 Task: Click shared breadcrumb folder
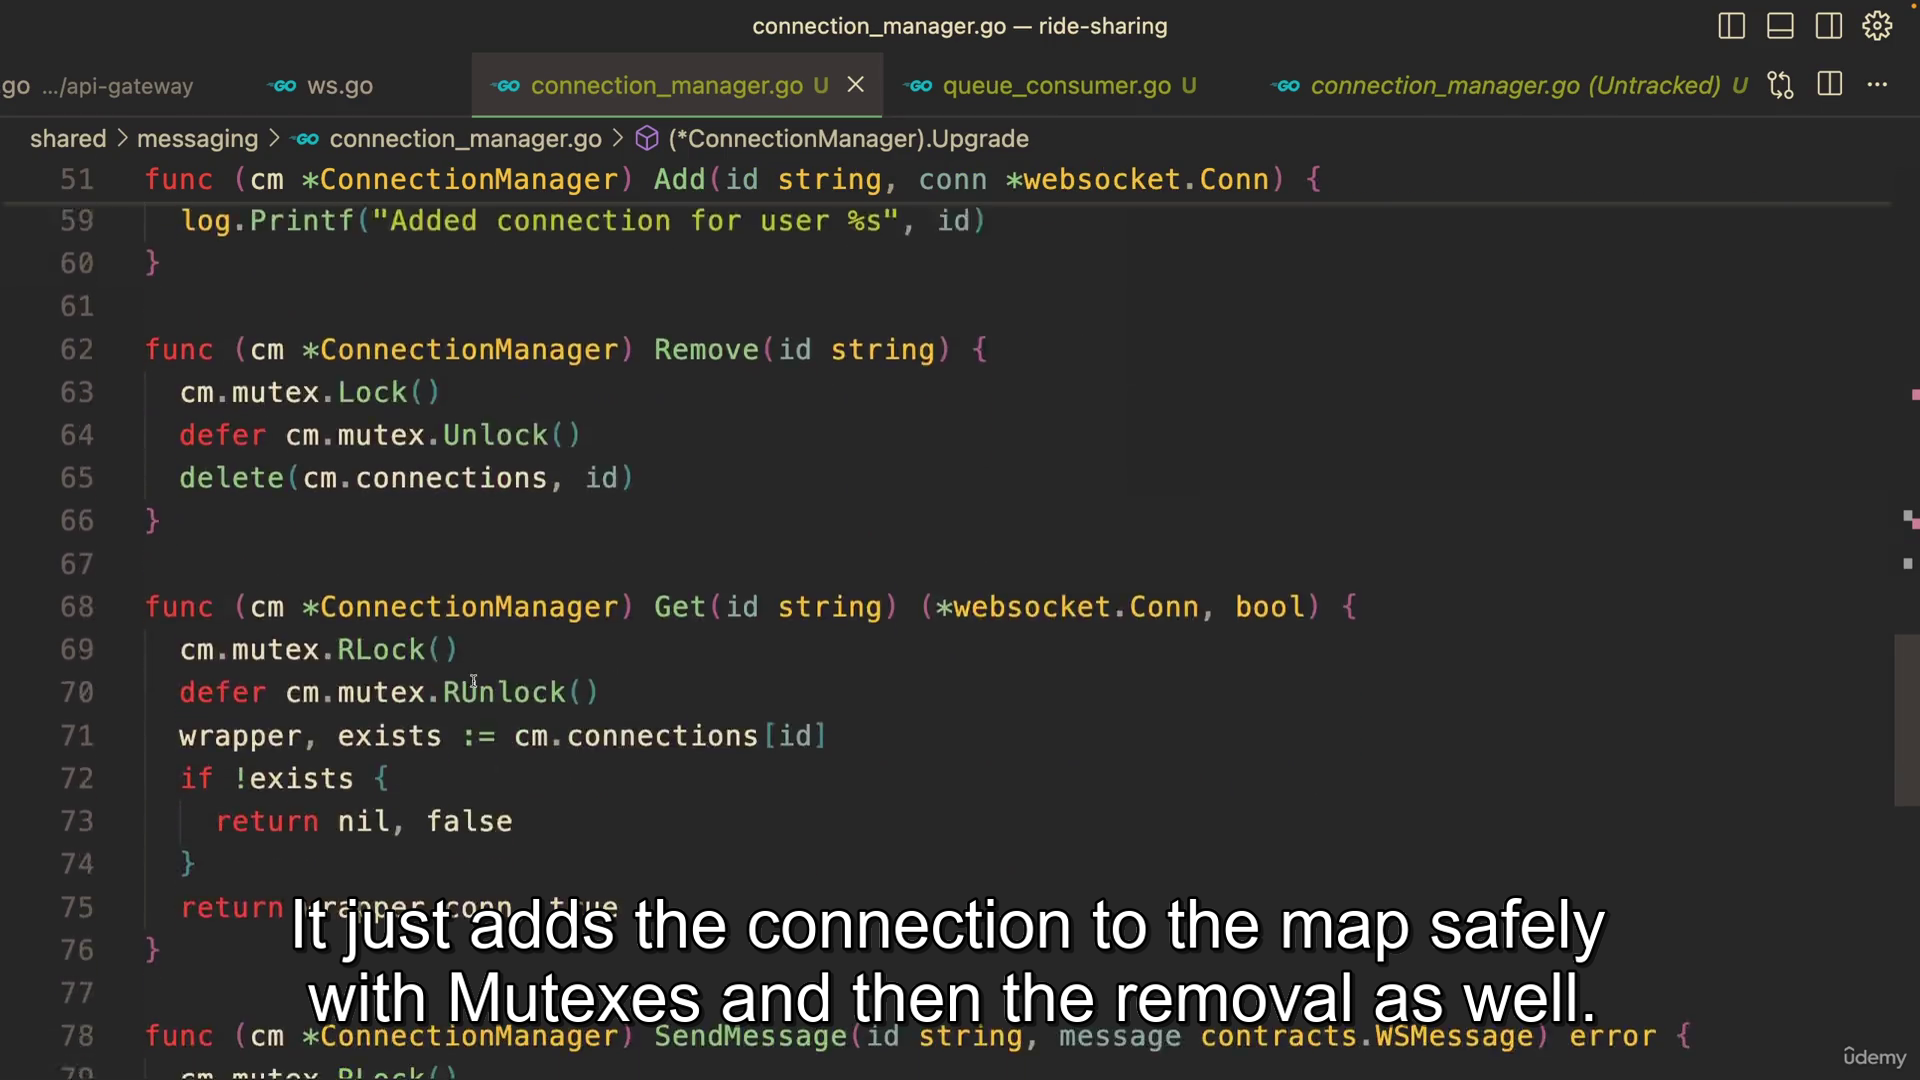pyautogui.click(x=68, y=139)
